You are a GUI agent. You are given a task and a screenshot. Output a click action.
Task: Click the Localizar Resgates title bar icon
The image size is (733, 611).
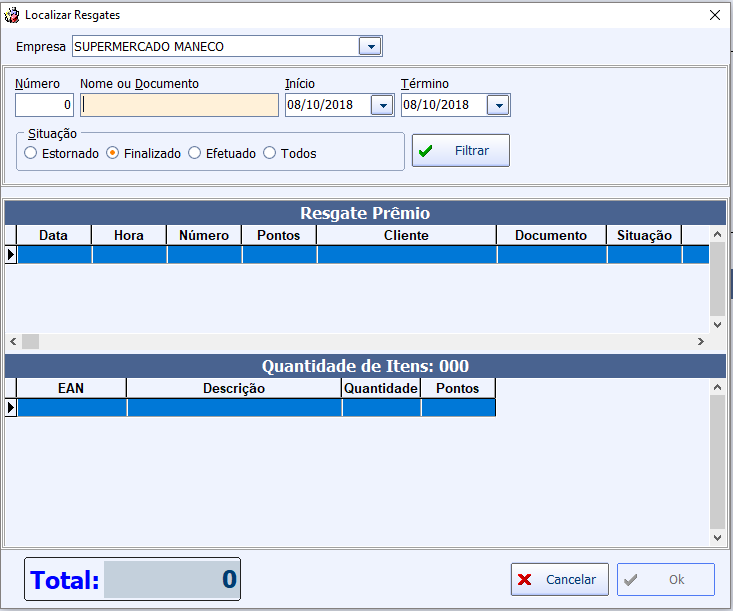tap(12, 15)
